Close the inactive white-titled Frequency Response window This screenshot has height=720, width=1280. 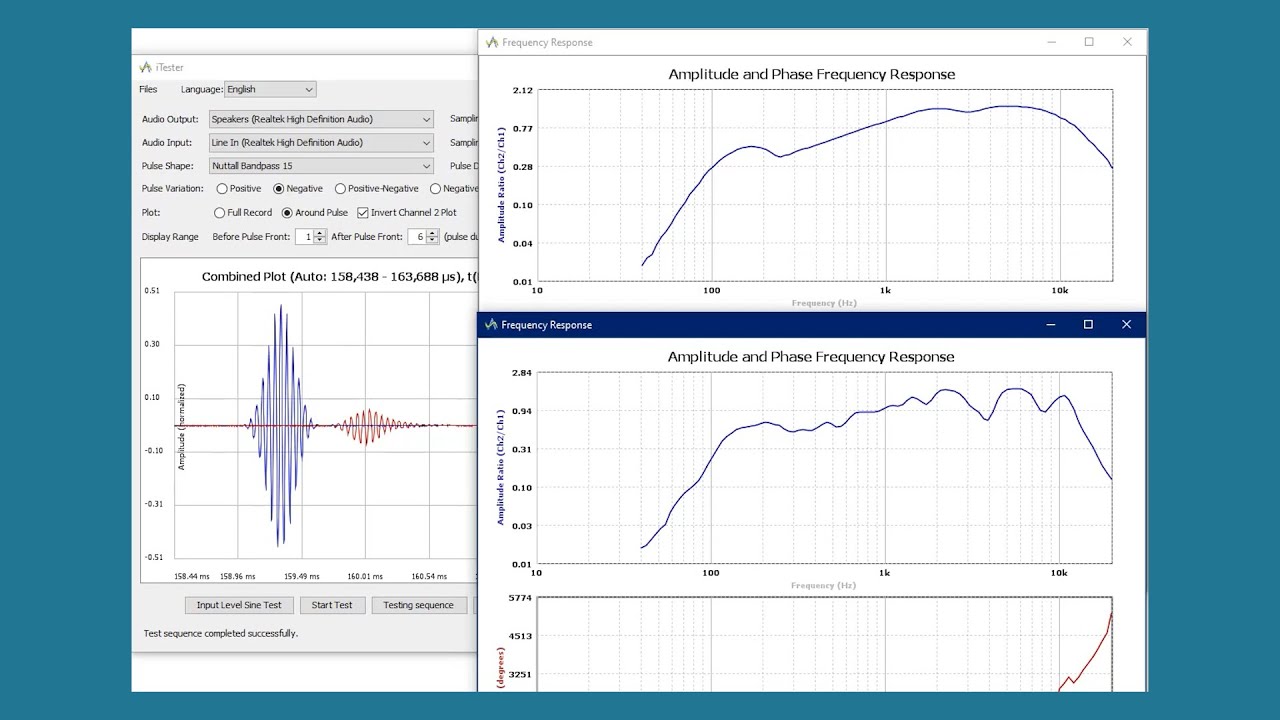point(1127,42)
